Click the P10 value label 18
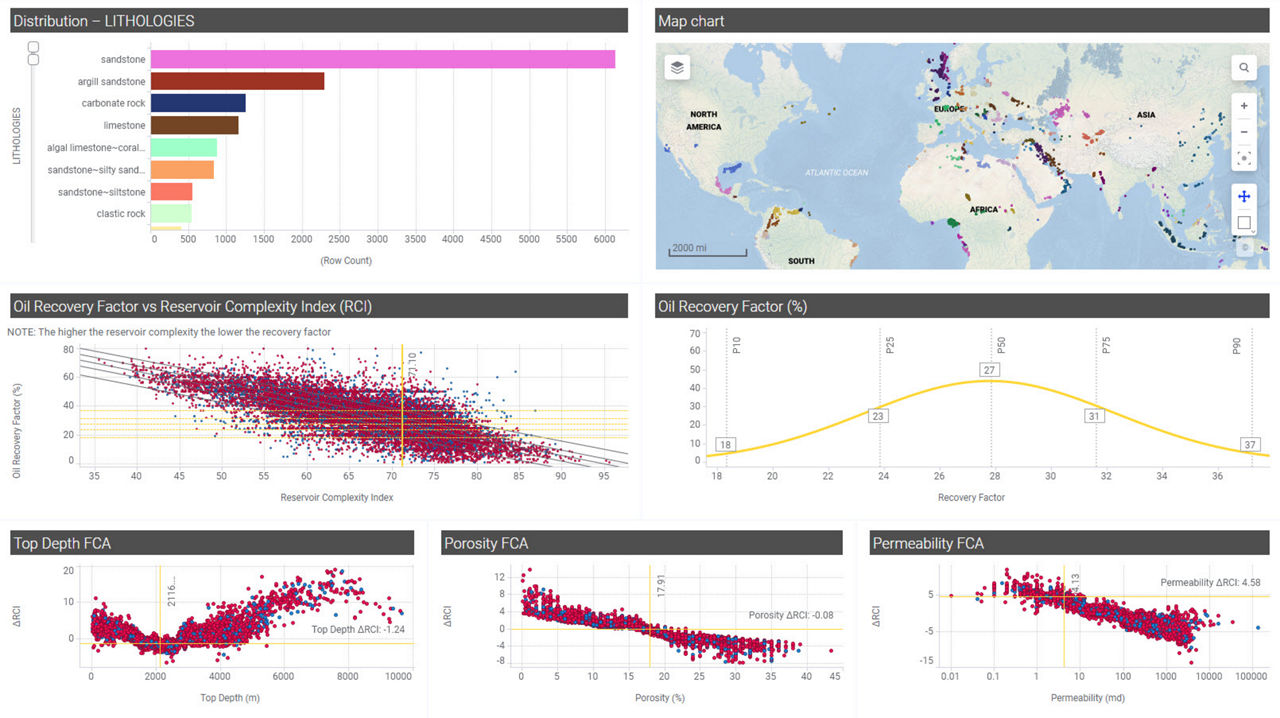The width and height of the screenshot is (1280, 718). pos(726,445)
